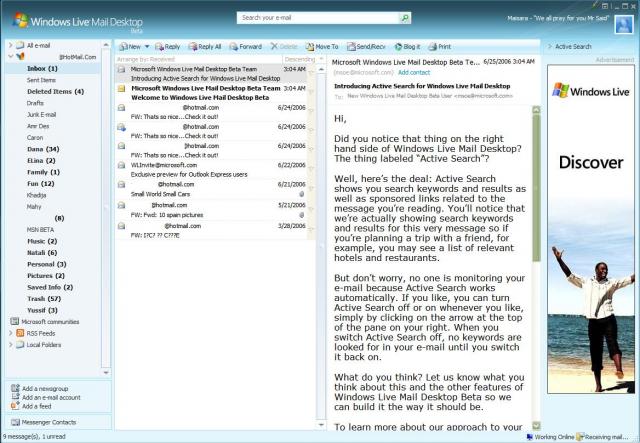Click the Descending sort order header

[x=299, y=59]
